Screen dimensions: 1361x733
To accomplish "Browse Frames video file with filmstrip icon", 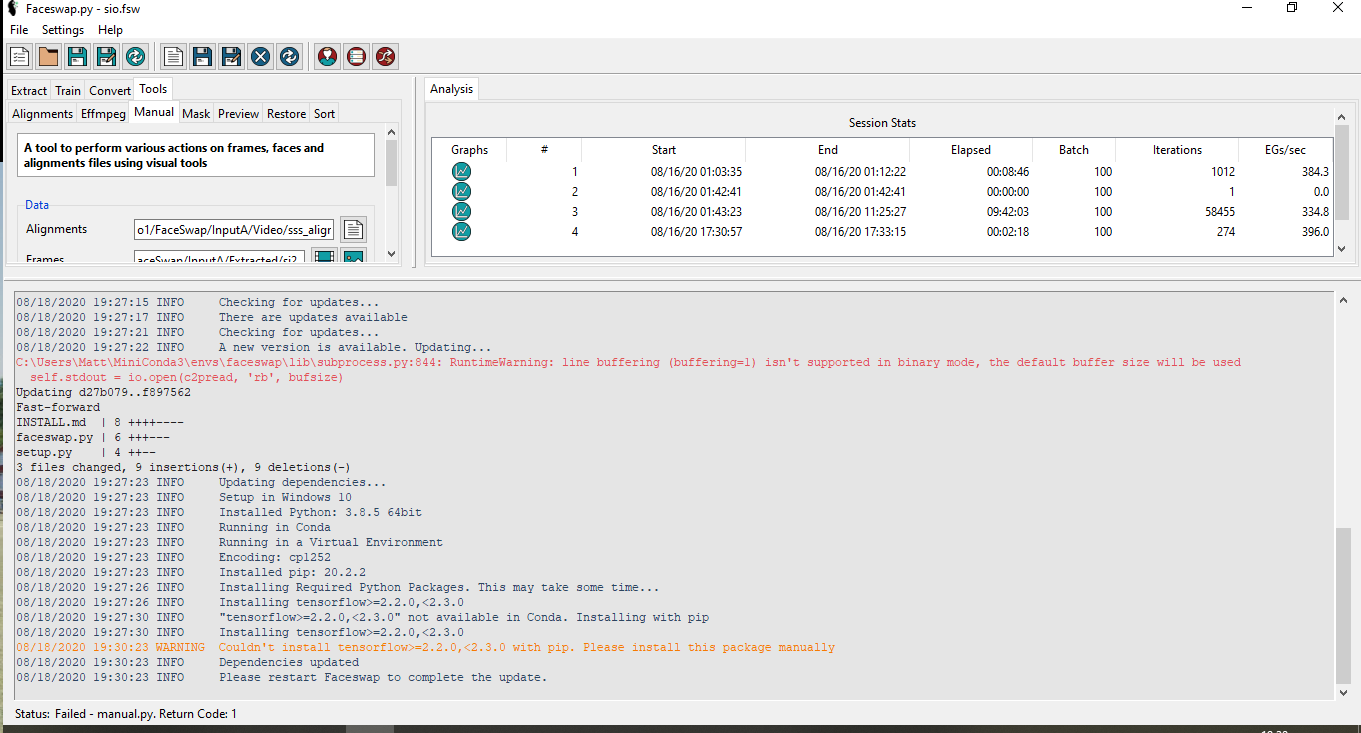I will point(324,257).
